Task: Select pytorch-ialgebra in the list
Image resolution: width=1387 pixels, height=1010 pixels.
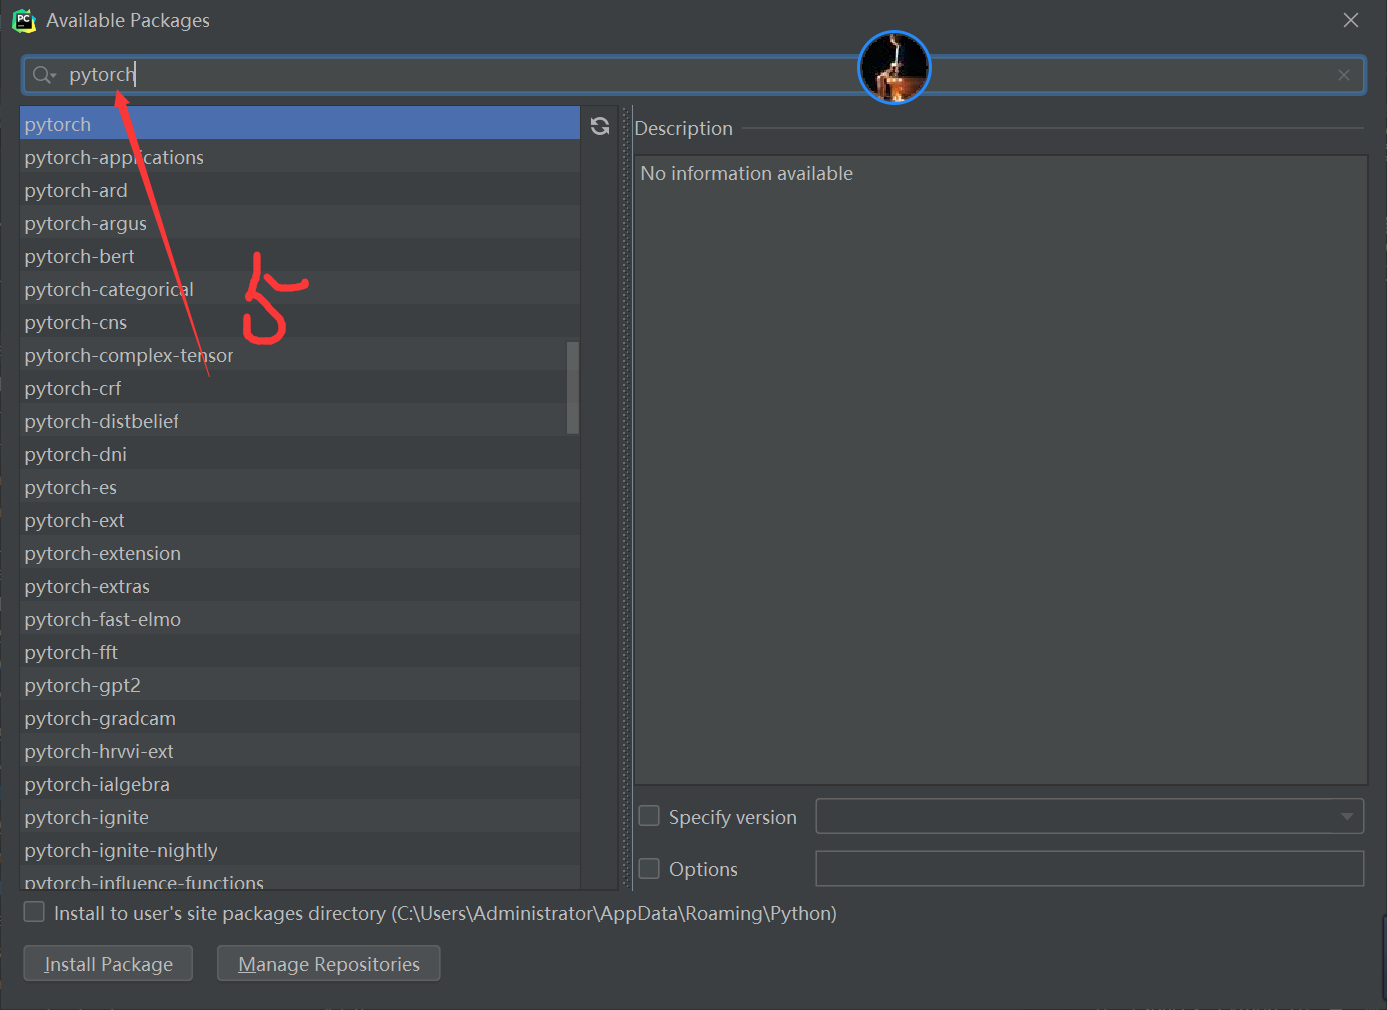Action: tap(300, 784)
